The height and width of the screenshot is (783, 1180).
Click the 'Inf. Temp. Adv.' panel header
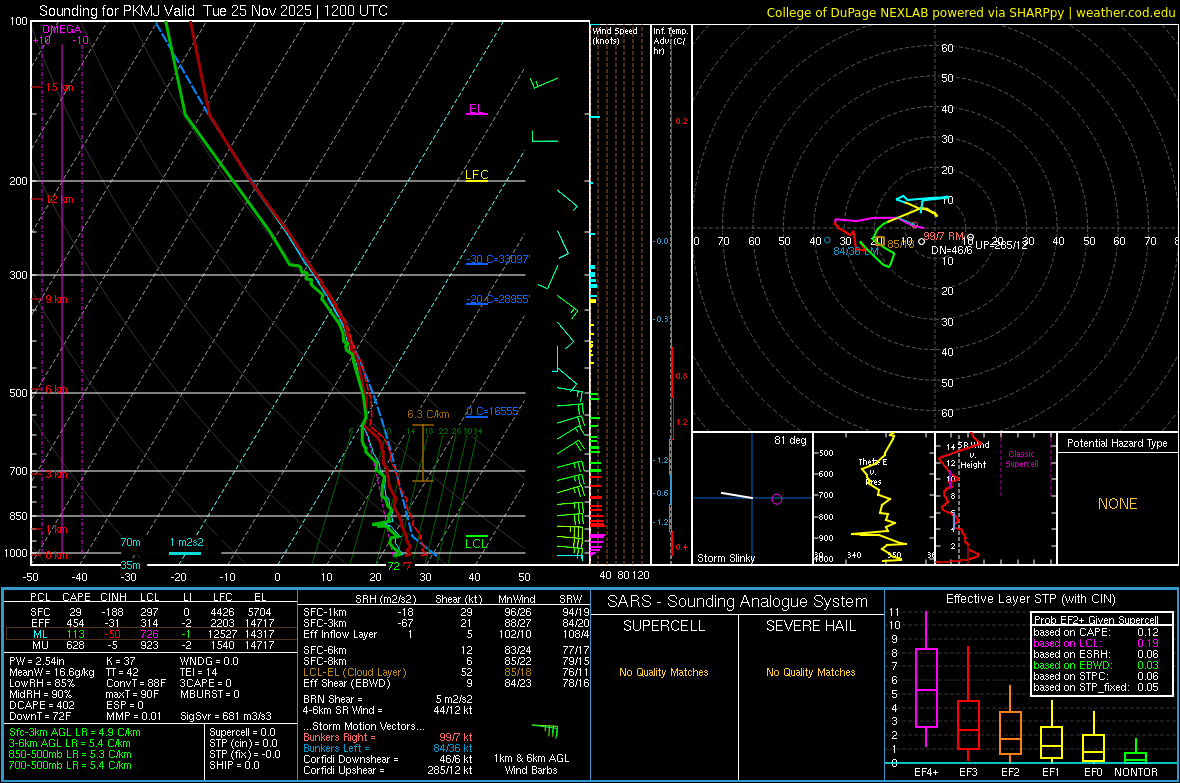[x=671, y=41]
